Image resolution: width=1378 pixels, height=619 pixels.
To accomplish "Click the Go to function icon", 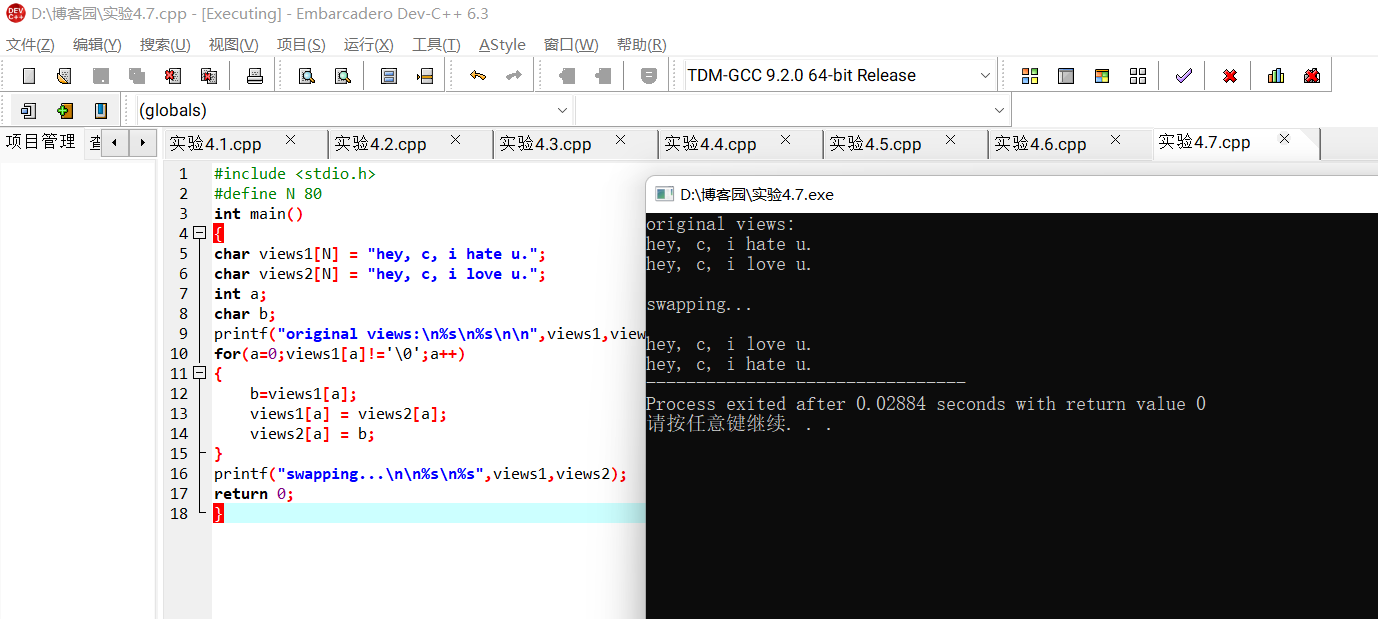I will point(389,76).
